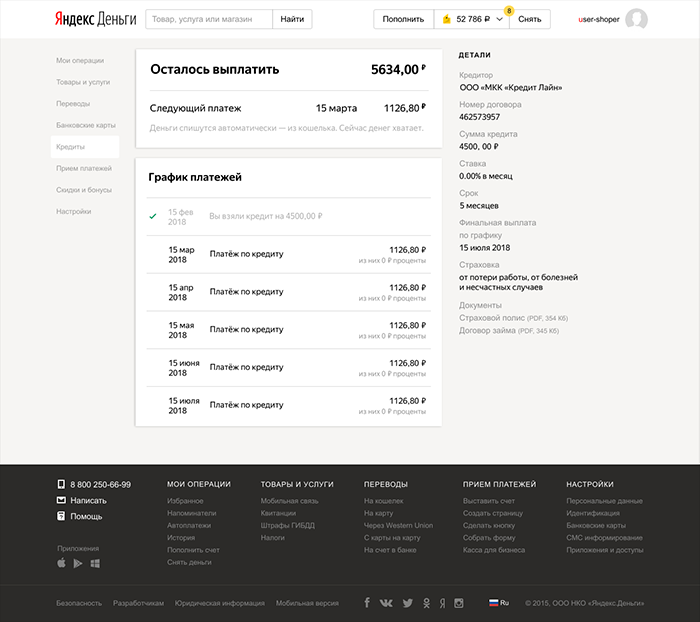Go to Банковские карты in the sidebar
Image resolution: width=700 pixels, height=622 pixels.
pyautogui.click(x=86, y=125)
